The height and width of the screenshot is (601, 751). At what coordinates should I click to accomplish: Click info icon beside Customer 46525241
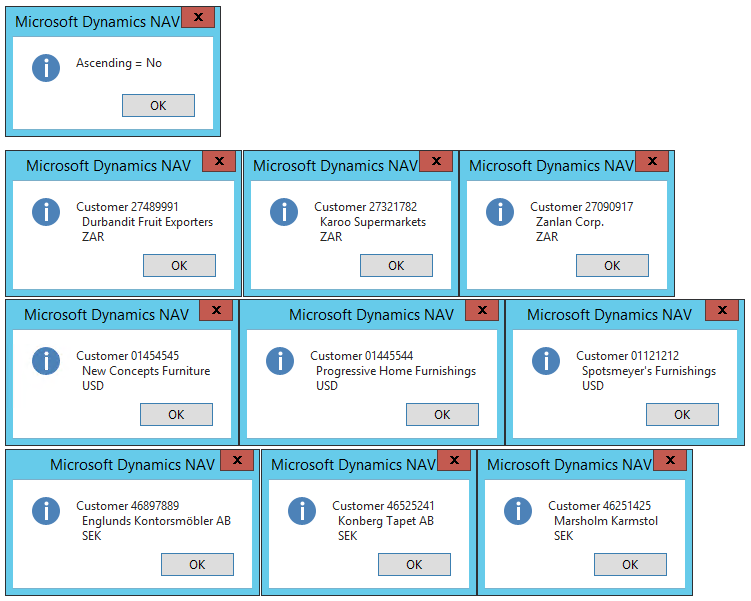(302, 510)
